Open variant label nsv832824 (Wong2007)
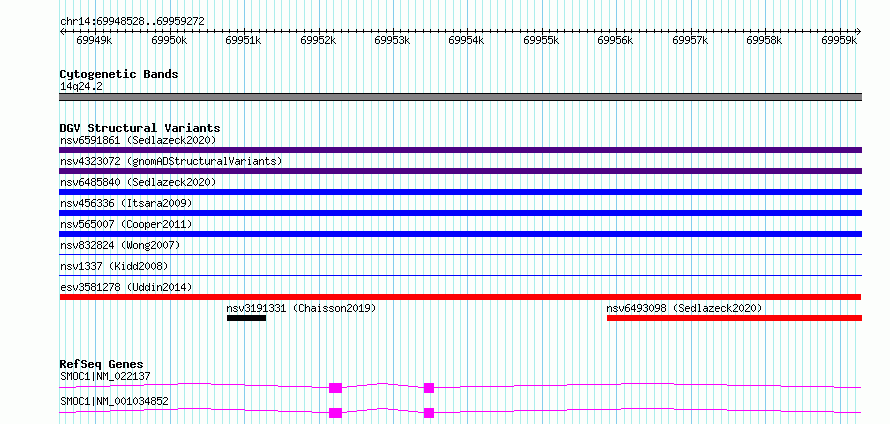Screen dimensions: 890x424 click(120, 245)
